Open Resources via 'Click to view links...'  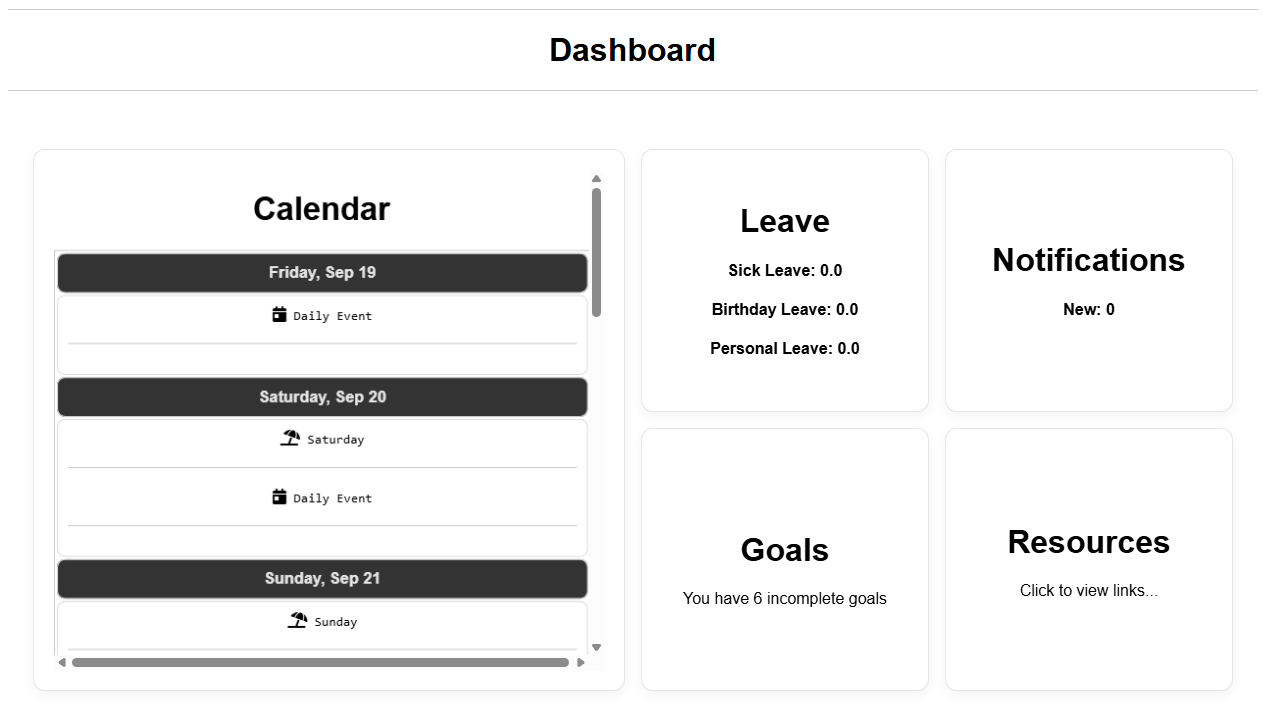pos(1088,590)
